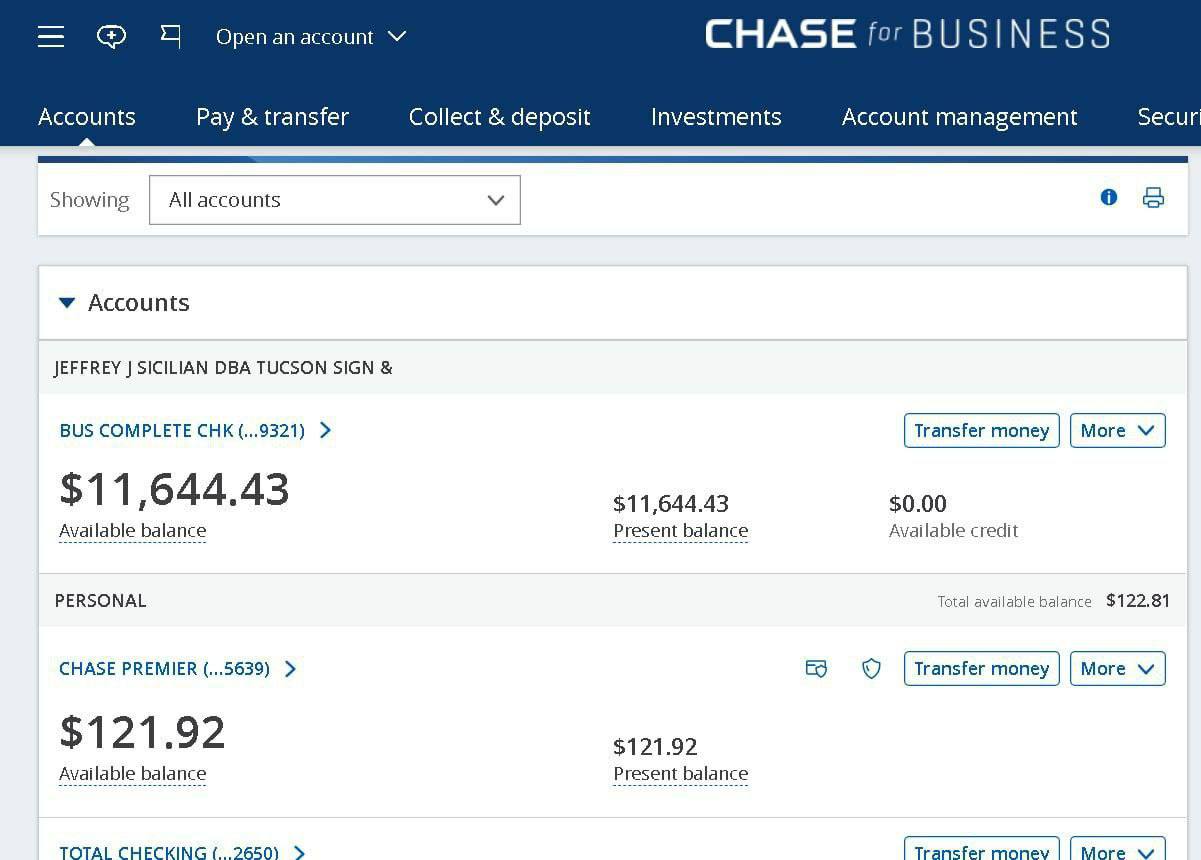Open the CHASE PREMIER (...5639) account link
Image resolution: width=1201 pixels, height=860 pixels.
164,669
